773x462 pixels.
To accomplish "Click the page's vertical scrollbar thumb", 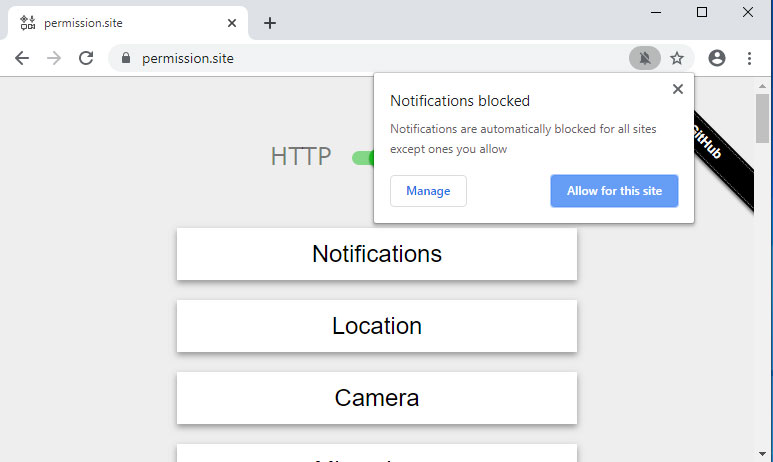I will coord(763,120).
